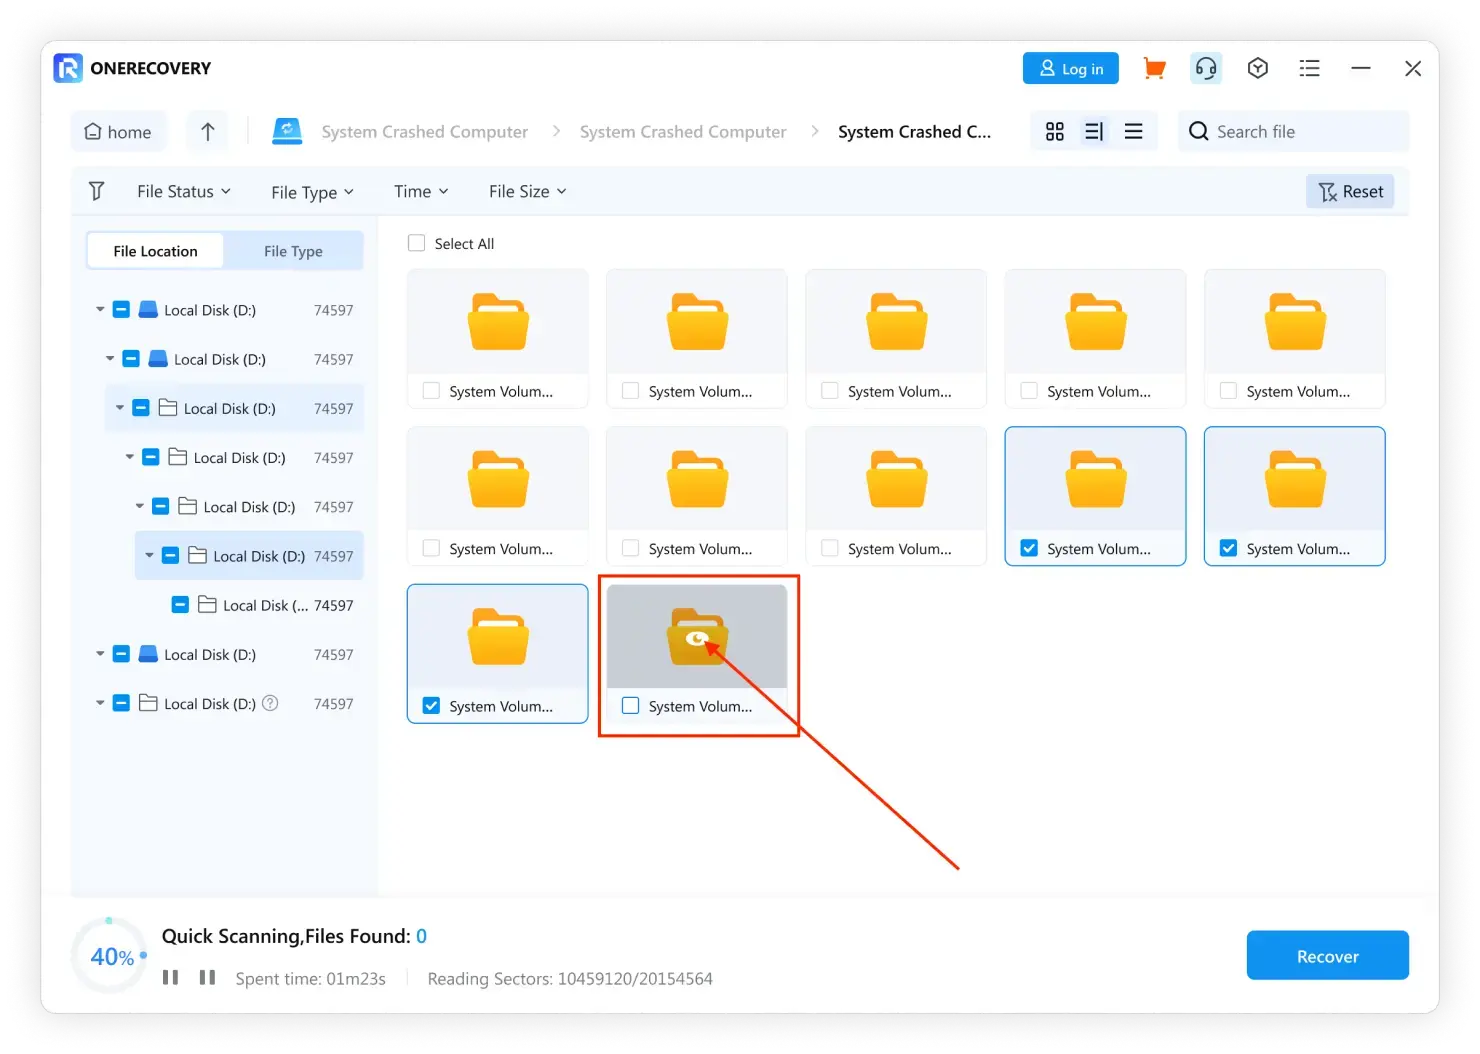This screenshot has width=1480, height=1054.
Task: Open the File Size dropdown
Action: coord(527,191)
